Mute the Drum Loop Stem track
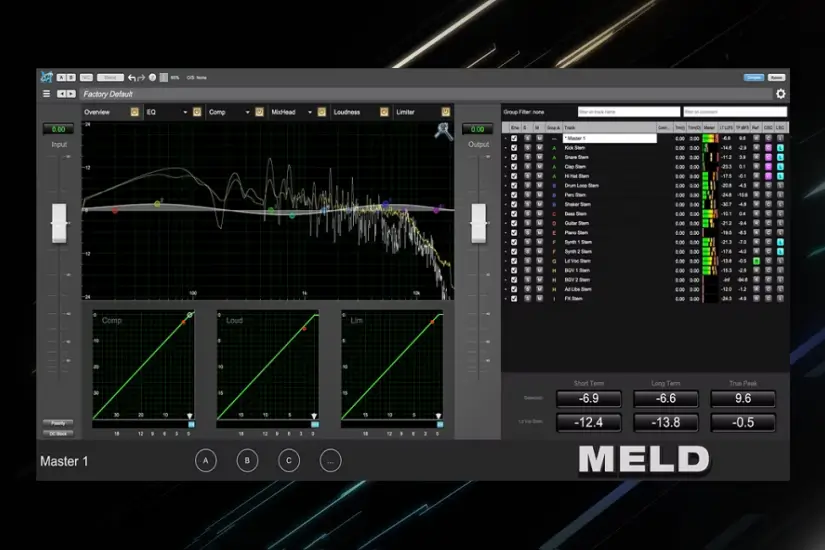Viewport: 825px width, 550px height. coord(539,186)
